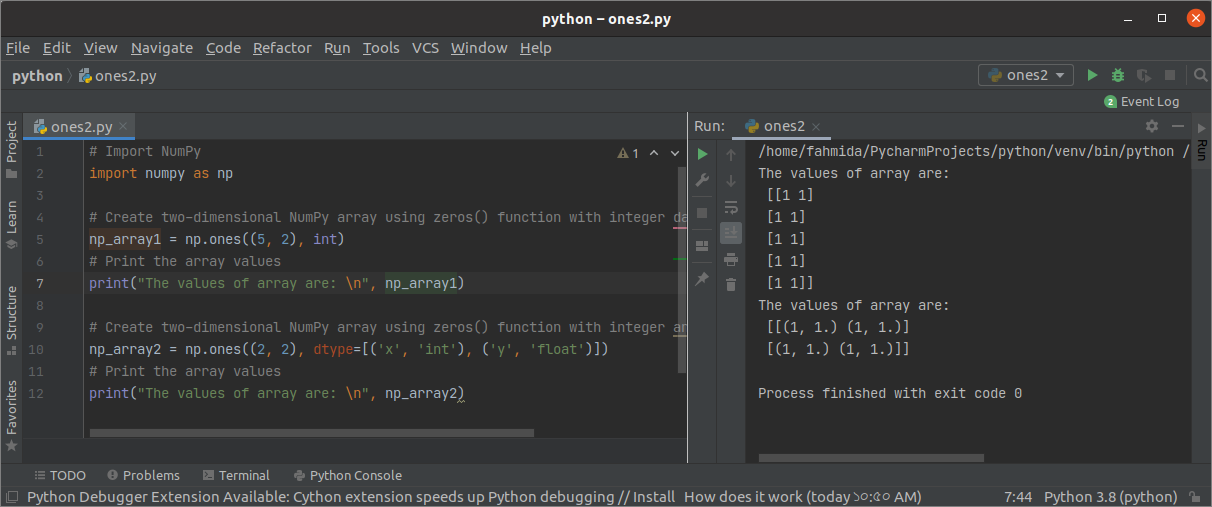1212x507 pixels.
Task: Open Run panel settings gear
Action: (x=1151, y=126)
